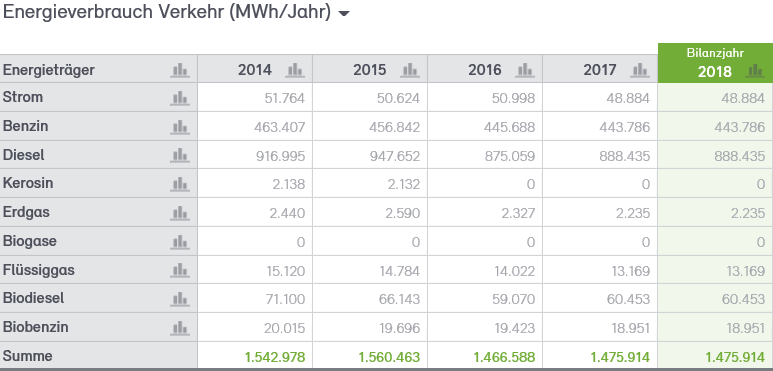Select the 2017 column header
The image size is (773, 371).
pos(600,70)
